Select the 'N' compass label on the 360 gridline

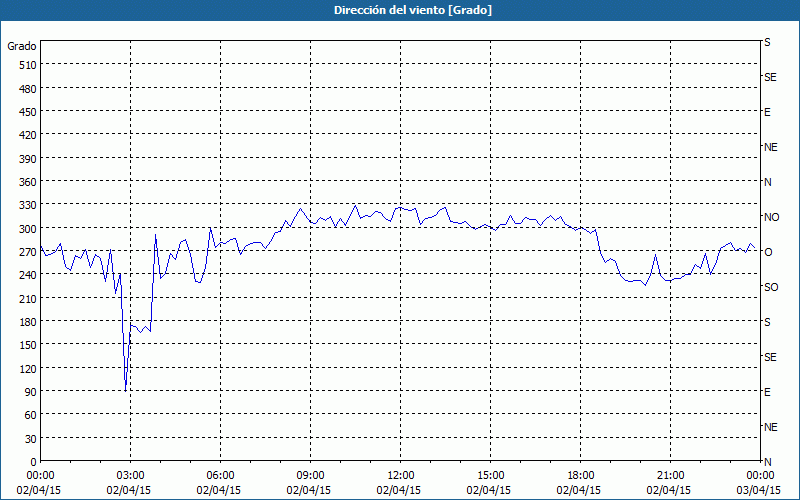pyautogui.click(x=767, y=182)
